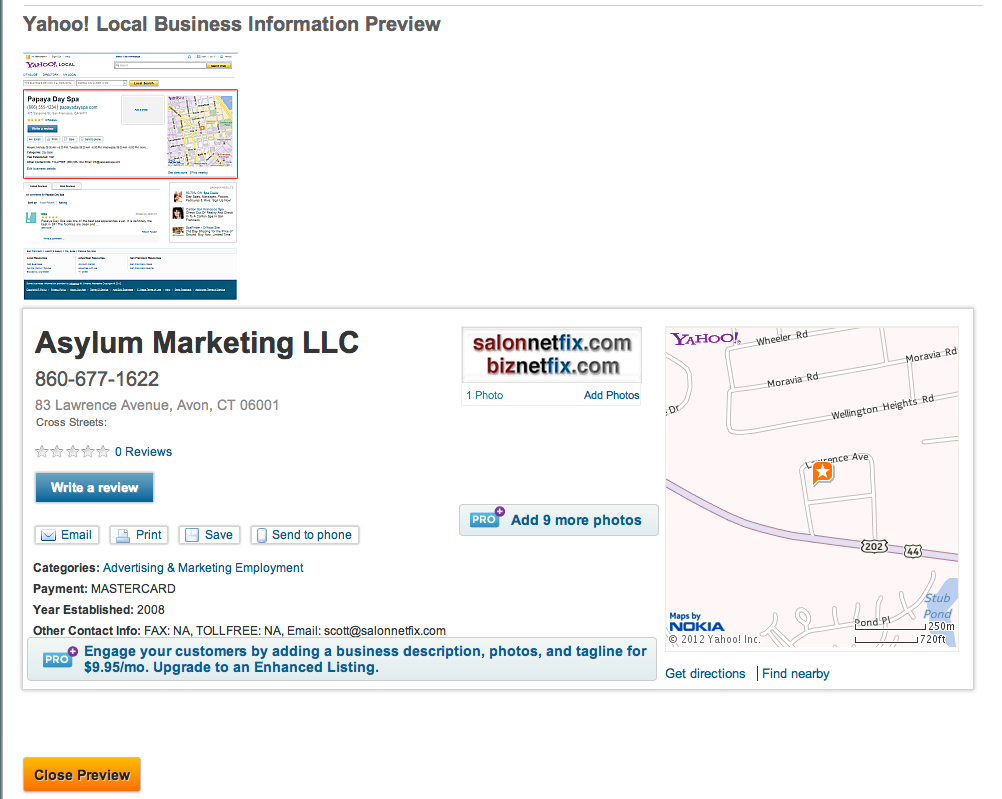The height and width of the screenshot is (799, 1002).
Task: Click the Print printer button
Action: pyautogui.click(x=138, y=535)
